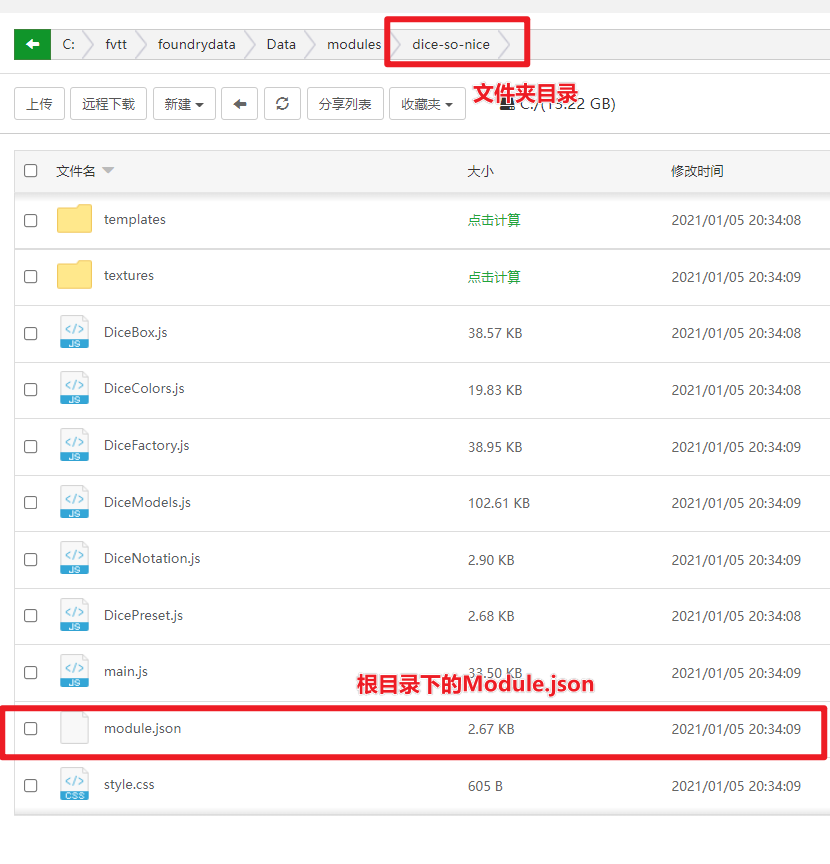Click the 远程下载 button
This screenshot has width=830, height=864.
109,104
